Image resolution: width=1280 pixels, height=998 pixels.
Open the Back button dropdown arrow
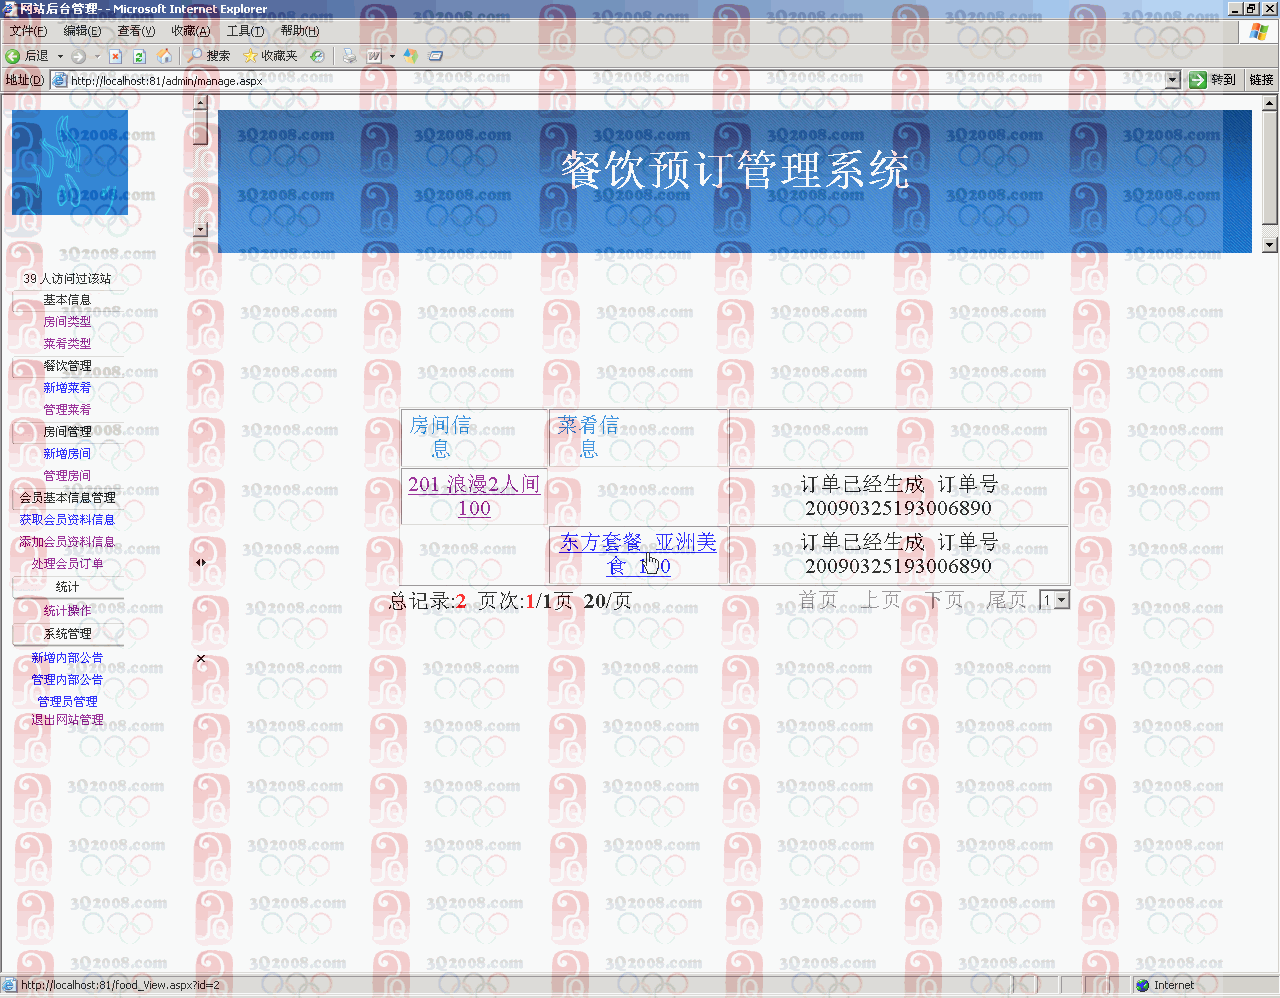pos(58,56)
